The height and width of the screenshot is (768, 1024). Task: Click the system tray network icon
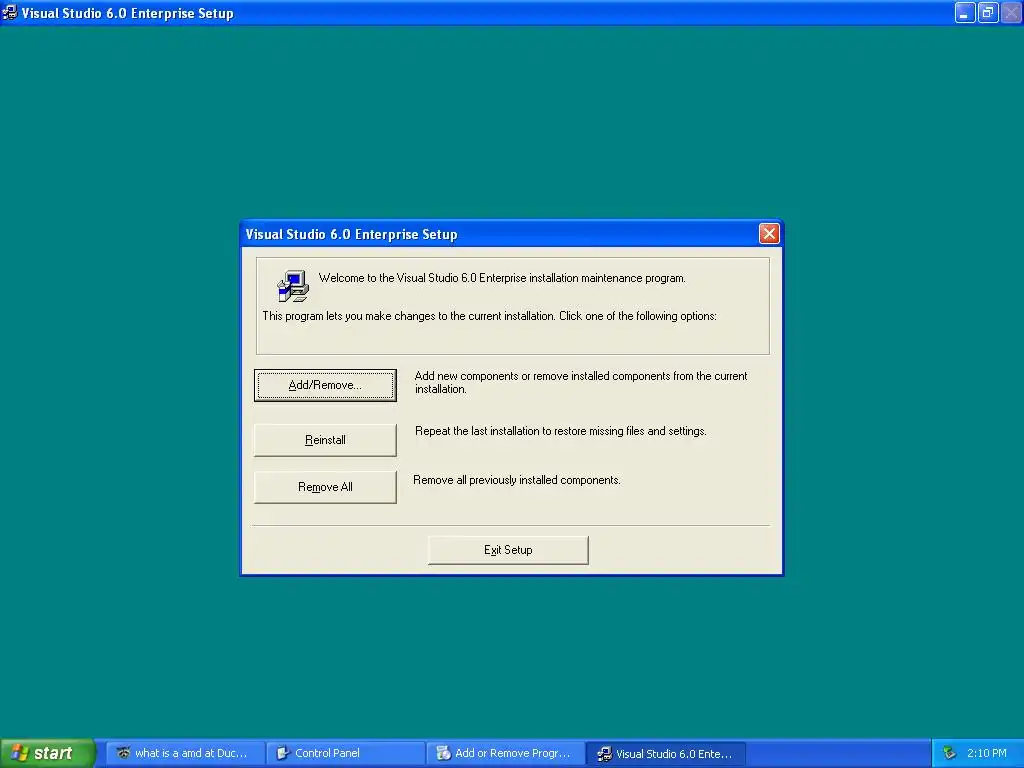(949, 753)
